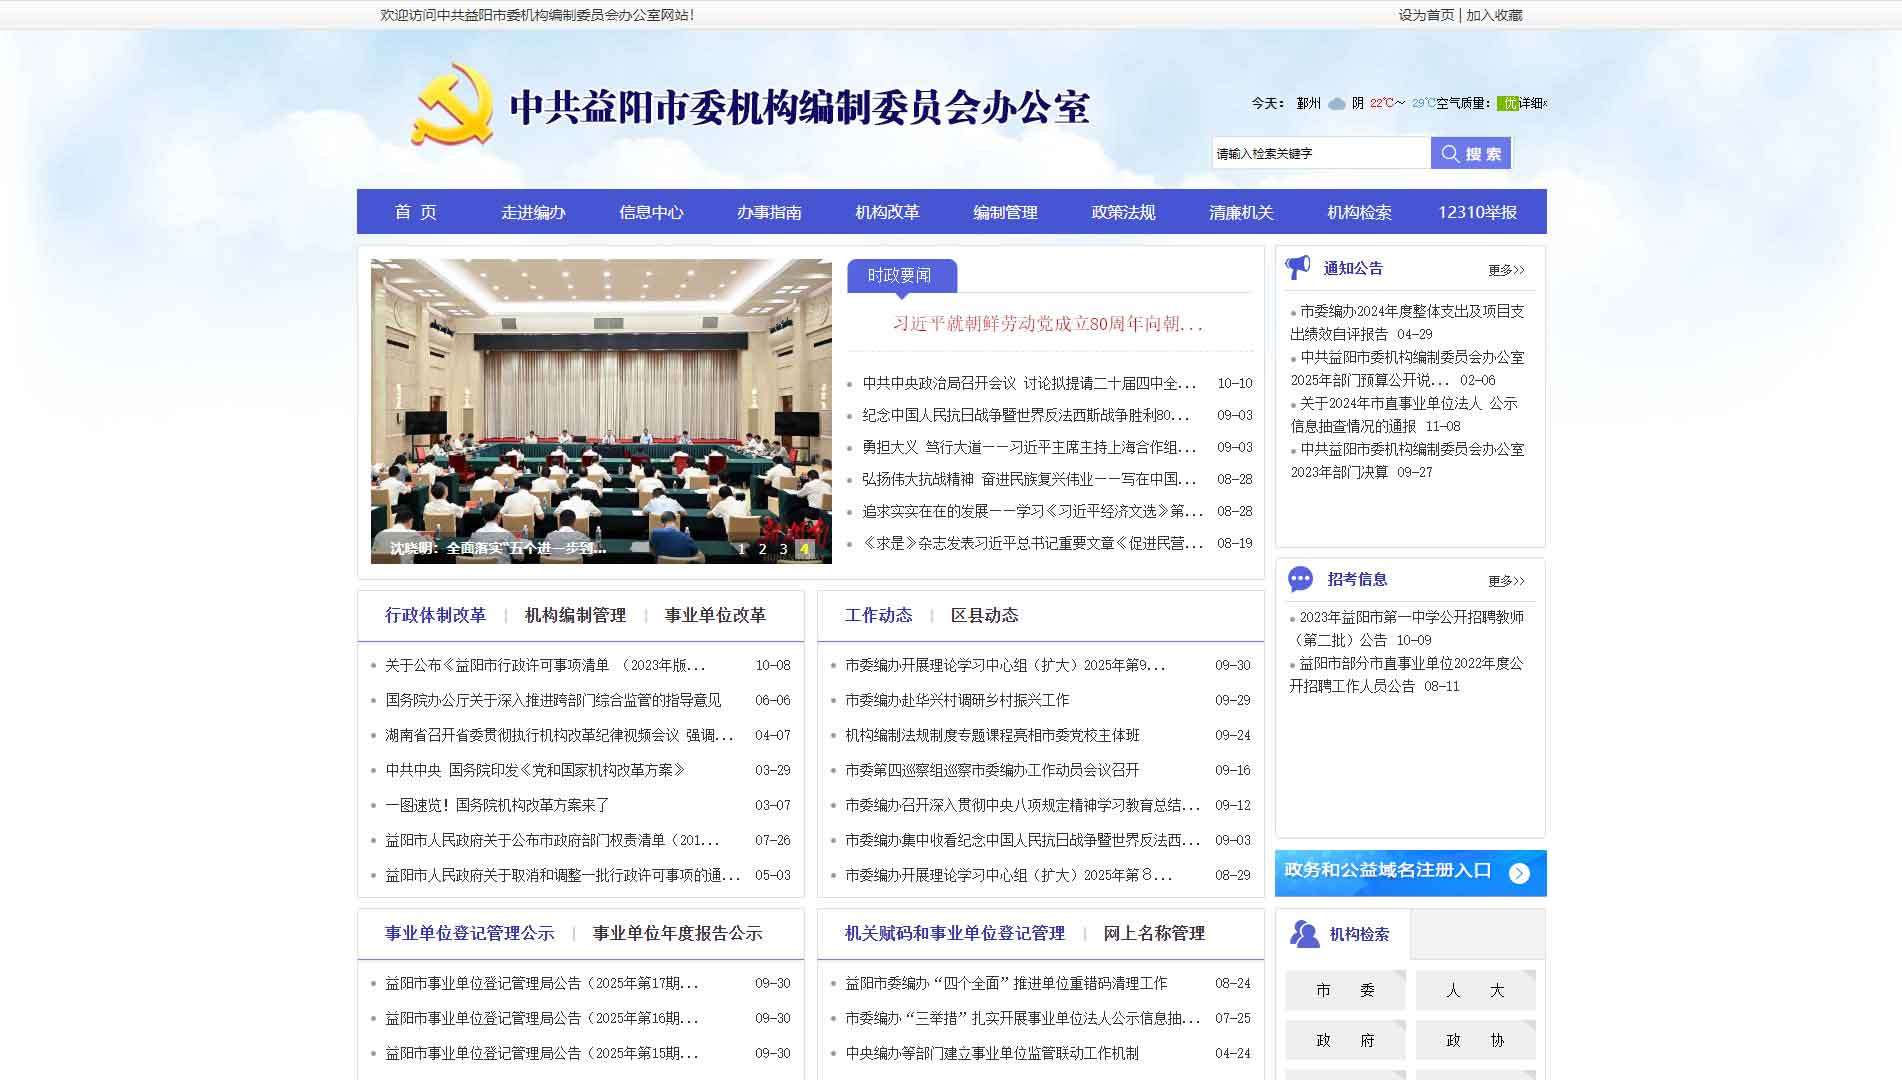Open 机构检索 in the blue navigation bar
The width and height of the screenshot is (1902, 1080).
pyautogui.click(x=1359, y=212)
